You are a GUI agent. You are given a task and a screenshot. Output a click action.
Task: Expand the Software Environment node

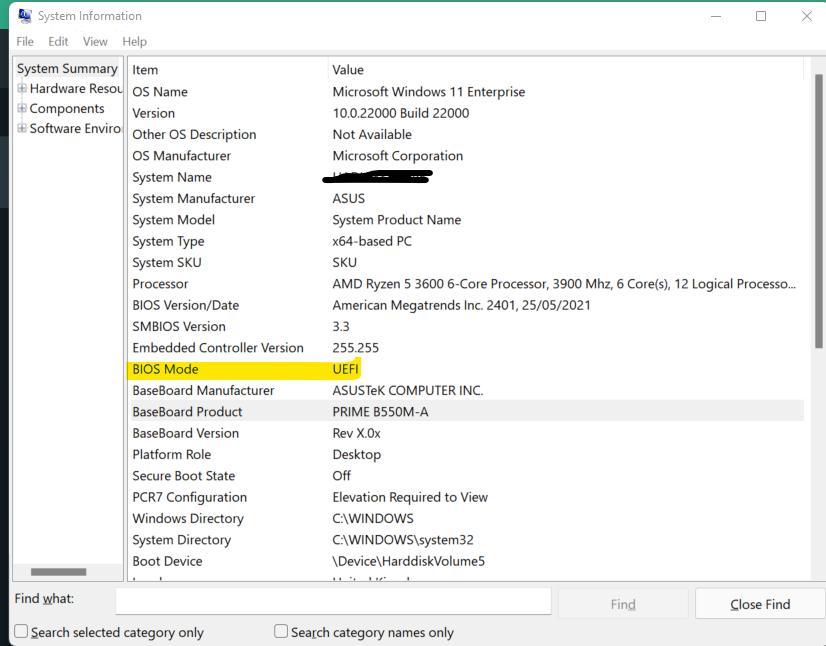click(x=21, y=128)
